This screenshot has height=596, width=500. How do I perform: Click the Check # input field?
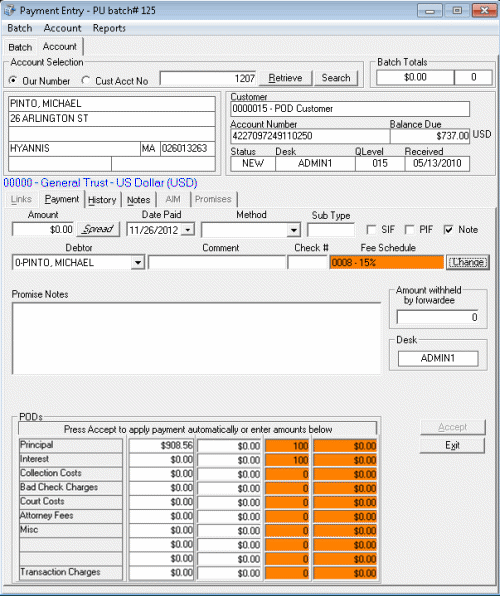(x=308, y=262)
